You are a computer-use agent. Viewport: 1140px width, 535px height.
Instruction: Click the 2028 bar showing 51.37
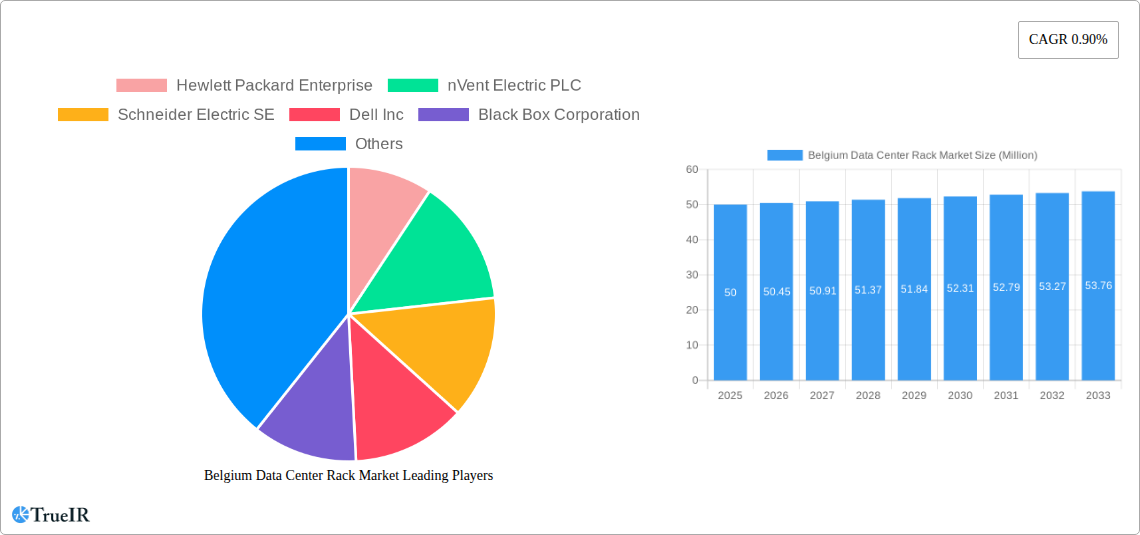click(x=869, y=290)
